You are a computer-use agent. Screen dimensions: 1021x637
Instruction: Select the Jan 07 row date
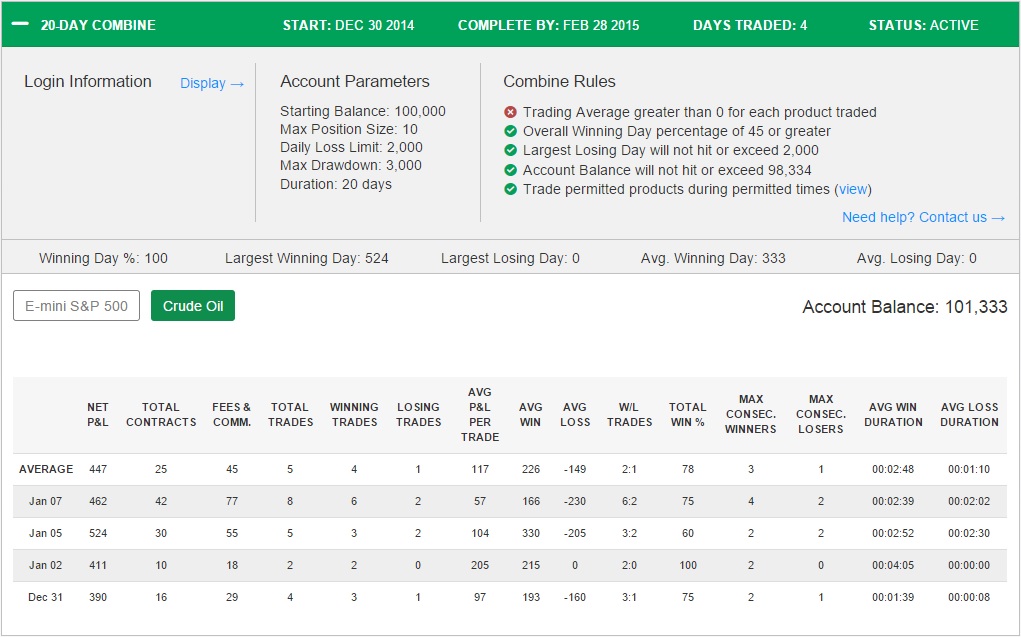[46, 502]
